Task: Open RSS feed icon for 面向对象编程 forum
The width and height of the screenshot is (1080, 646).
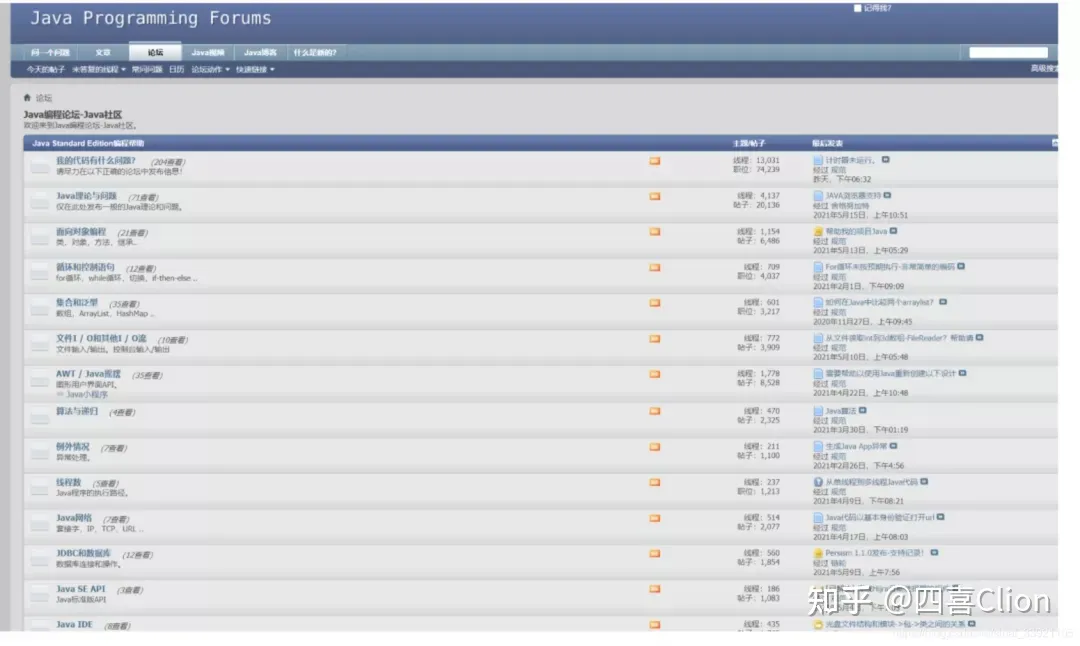Action: (654, 232)
